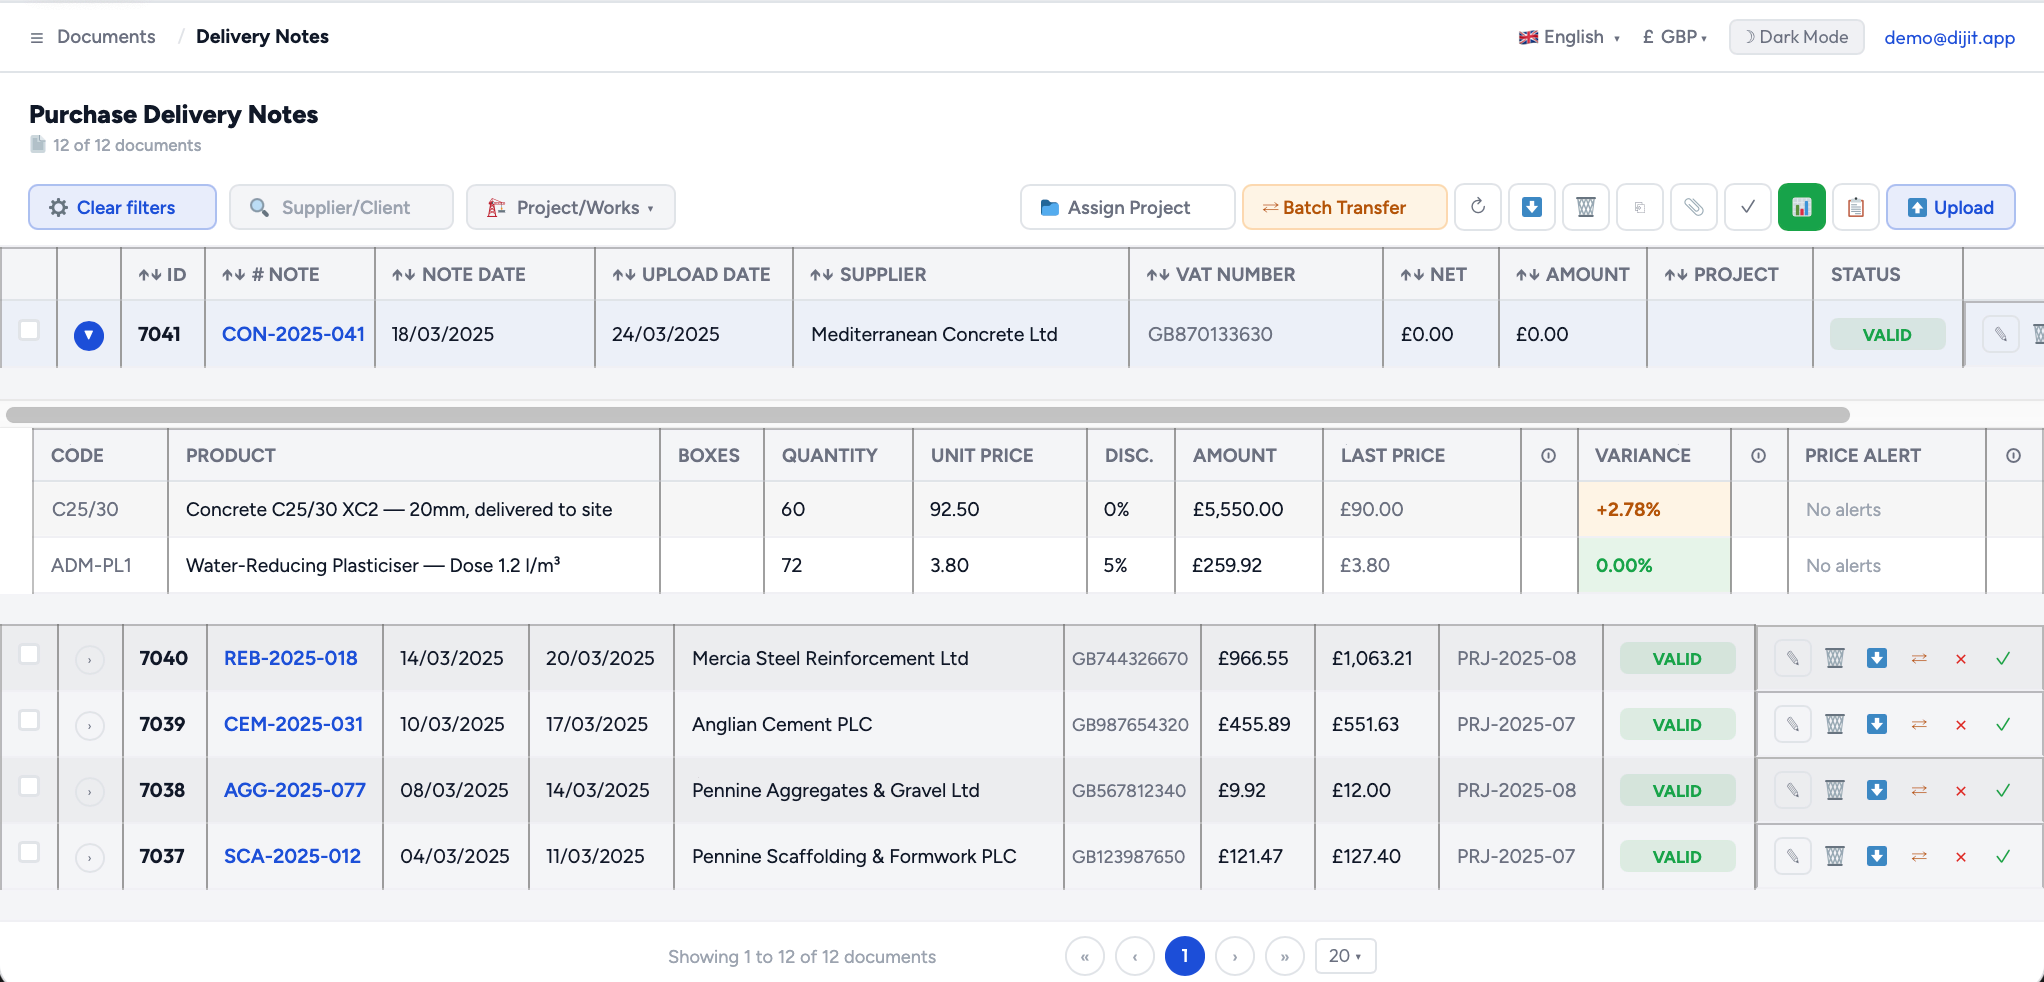
Task: Click the paperclip attachment icon
Action: pos(1694,207)
